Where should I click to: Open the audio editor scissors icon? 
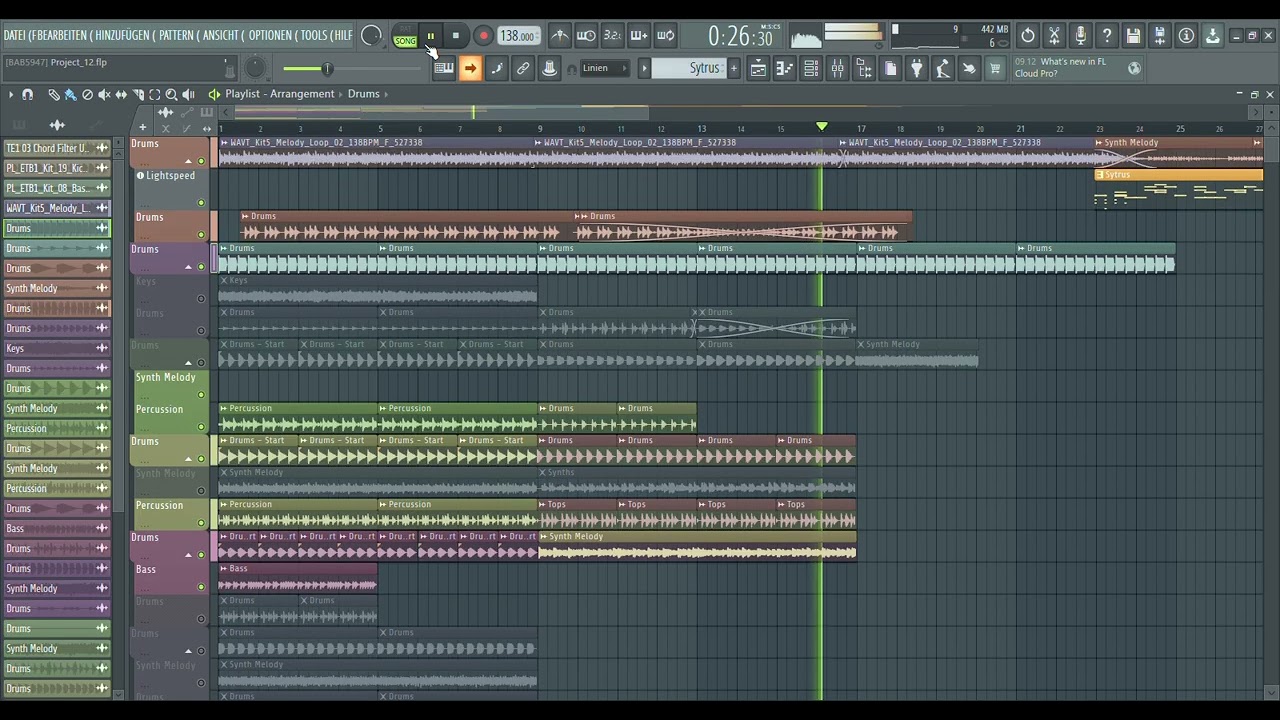[1054, 36]
